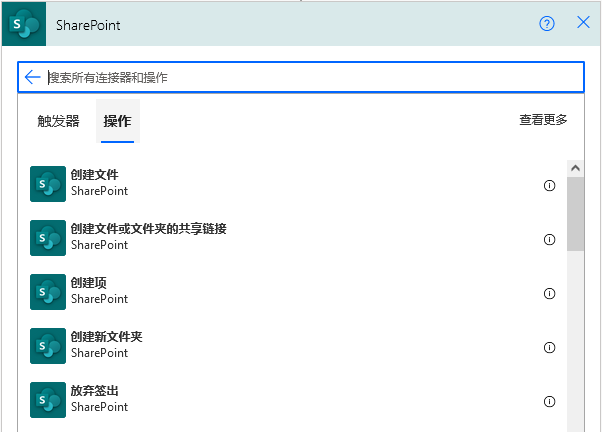The image size is (602, 432).
Task: Click the SharePoint icon beside 创建文件
Action: pyautogui.click(x=48, y=184)
